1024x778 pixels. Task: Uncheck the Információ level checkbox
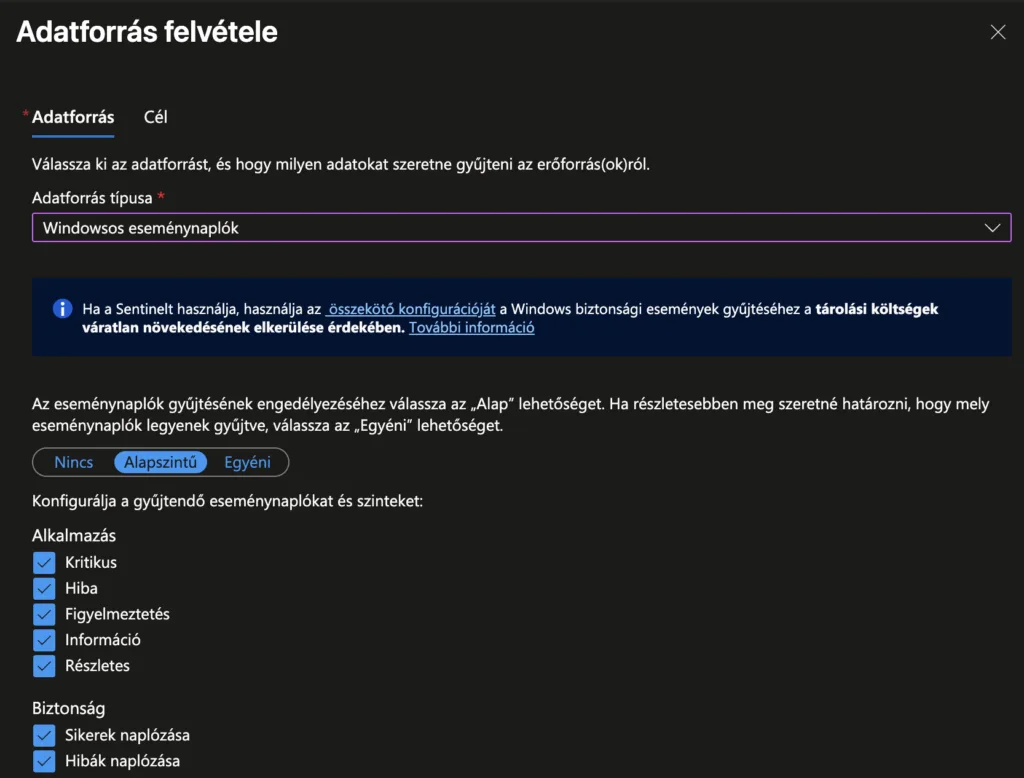coord(44,640)
